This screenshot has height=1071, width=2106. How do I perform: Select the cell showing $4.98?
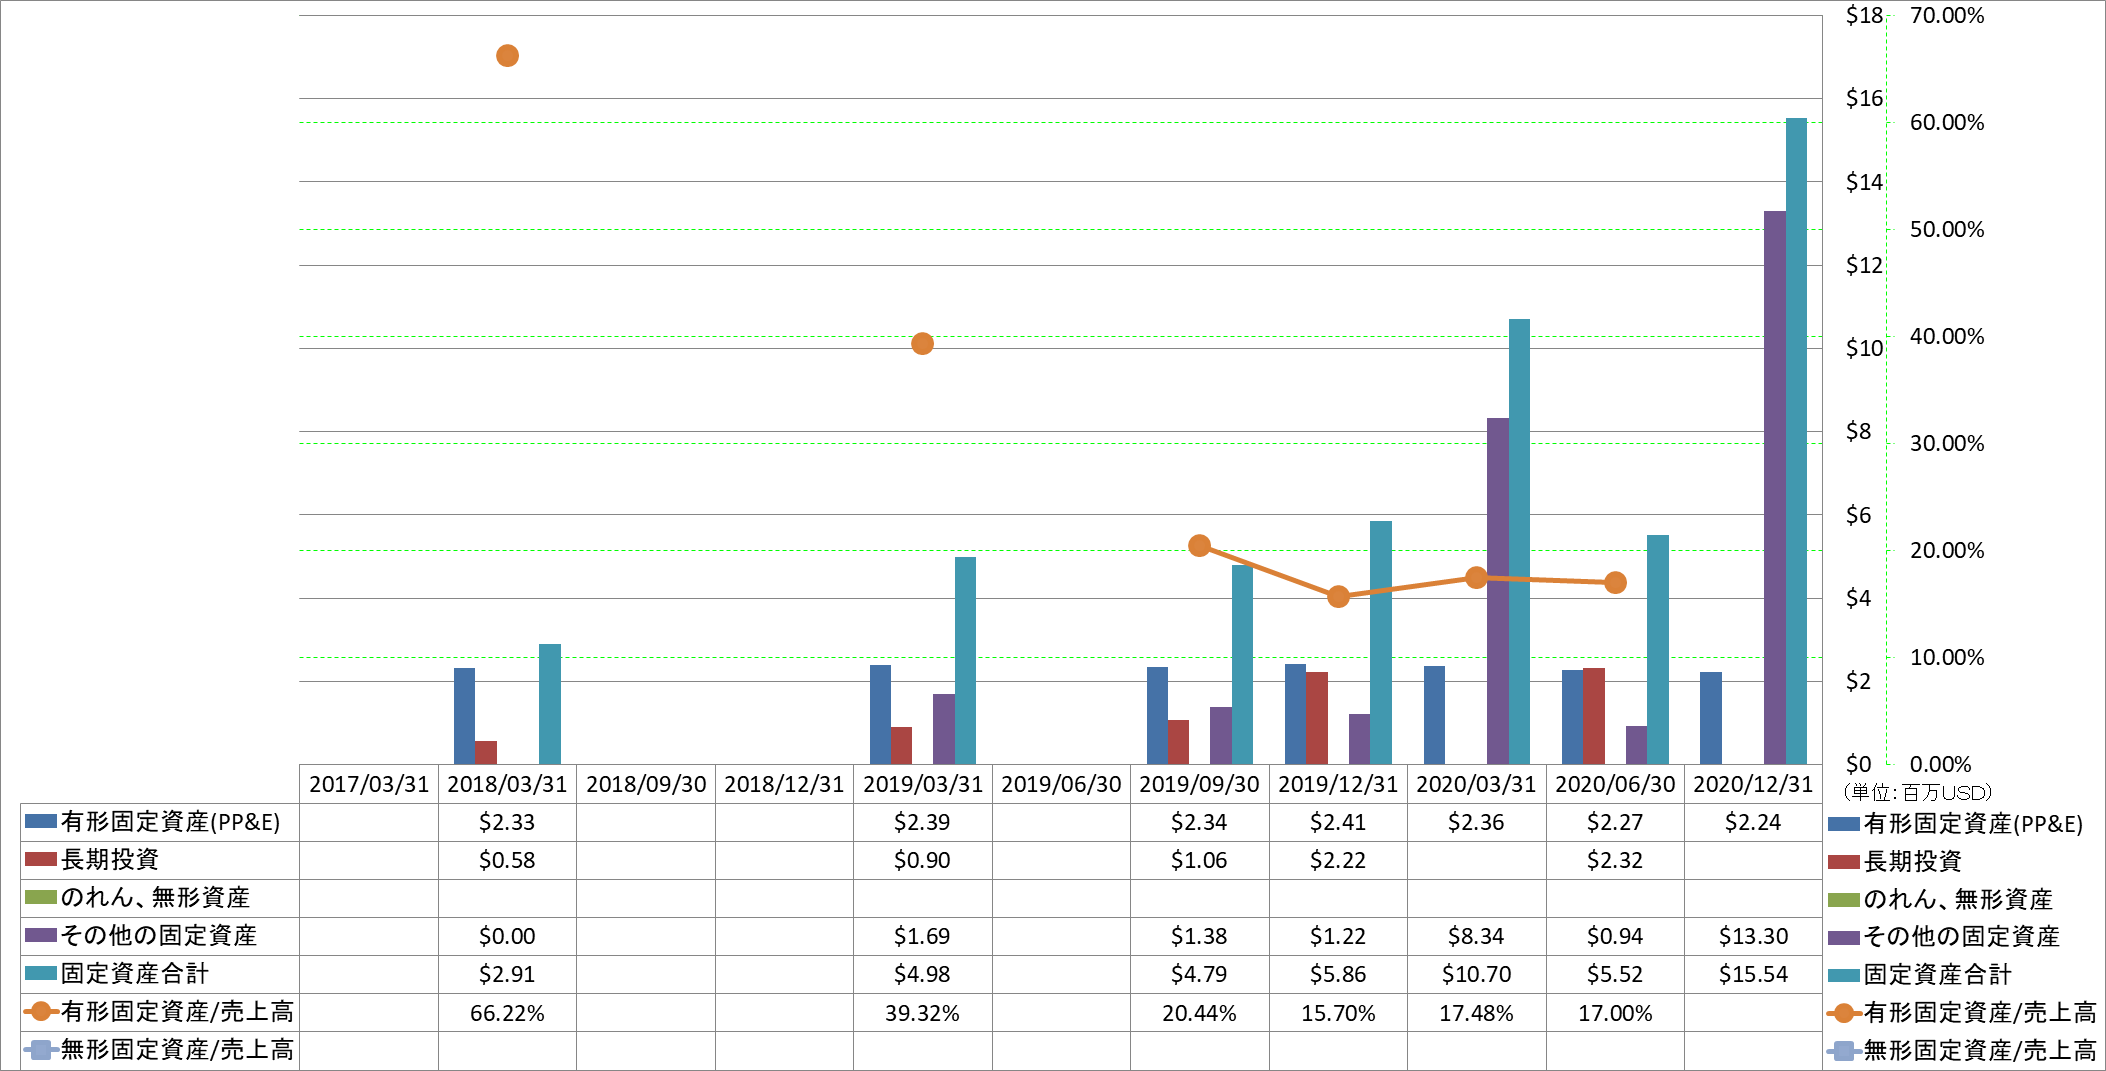pyautogui.click(x=922, y=974)
